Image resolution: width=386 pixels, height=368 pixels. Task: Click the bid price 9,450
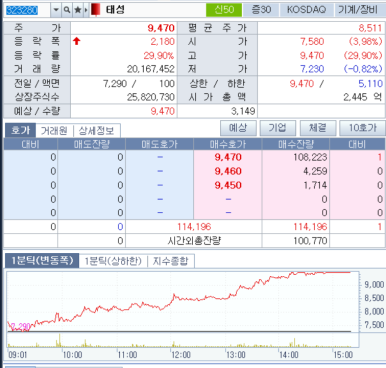228,185
